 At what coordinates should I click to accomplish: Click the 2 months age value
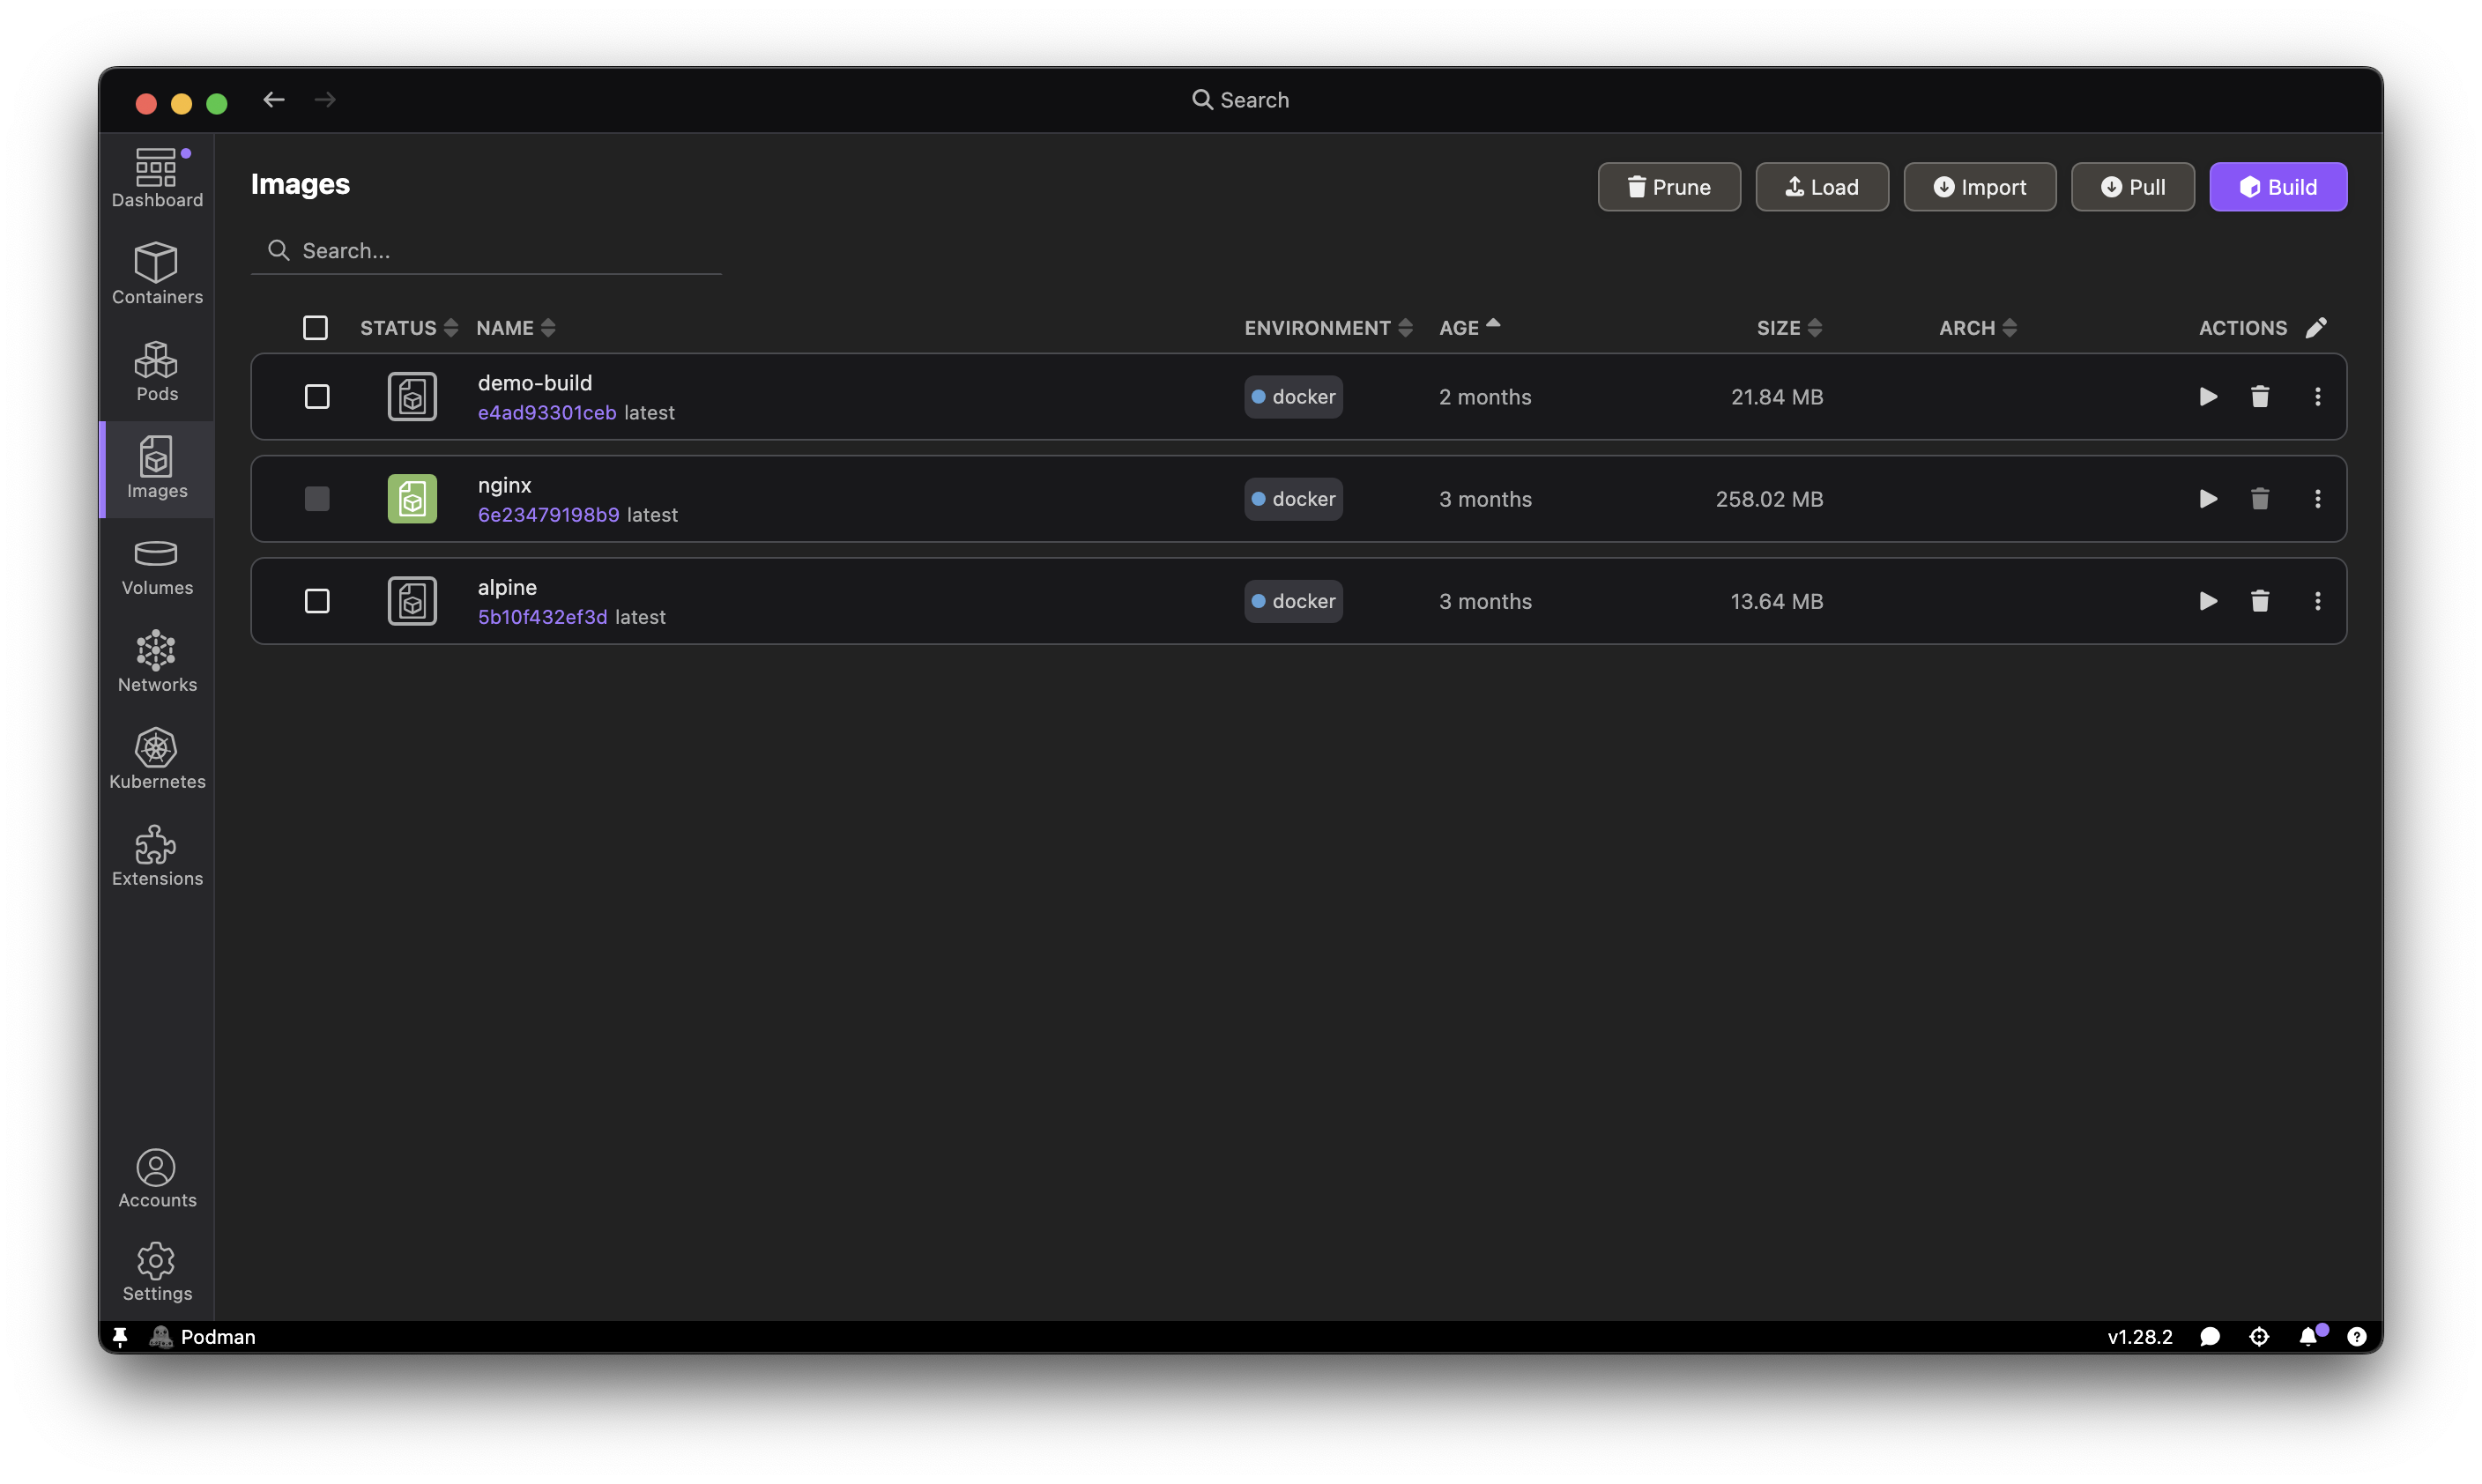click(1484, 396)
